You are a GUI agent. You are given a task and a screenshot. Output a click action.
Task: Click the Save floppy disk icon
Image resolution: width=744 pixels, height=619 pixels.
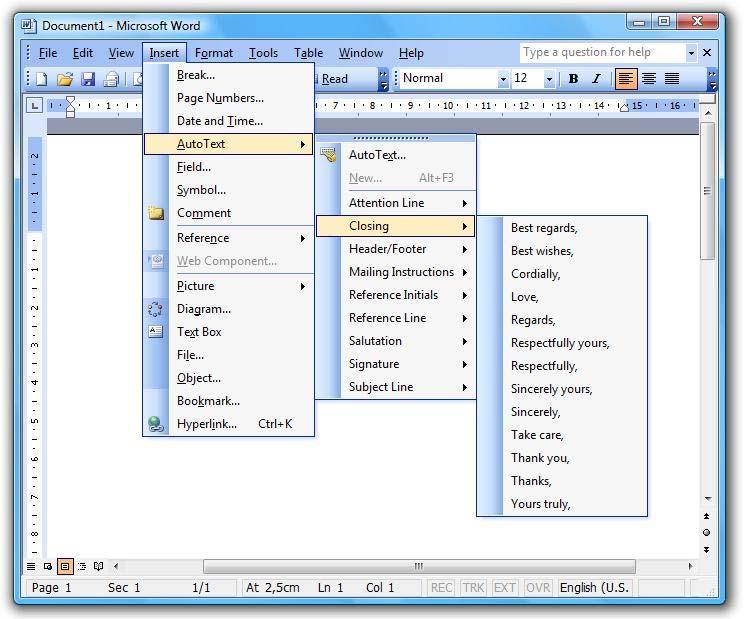pos(88,78)
